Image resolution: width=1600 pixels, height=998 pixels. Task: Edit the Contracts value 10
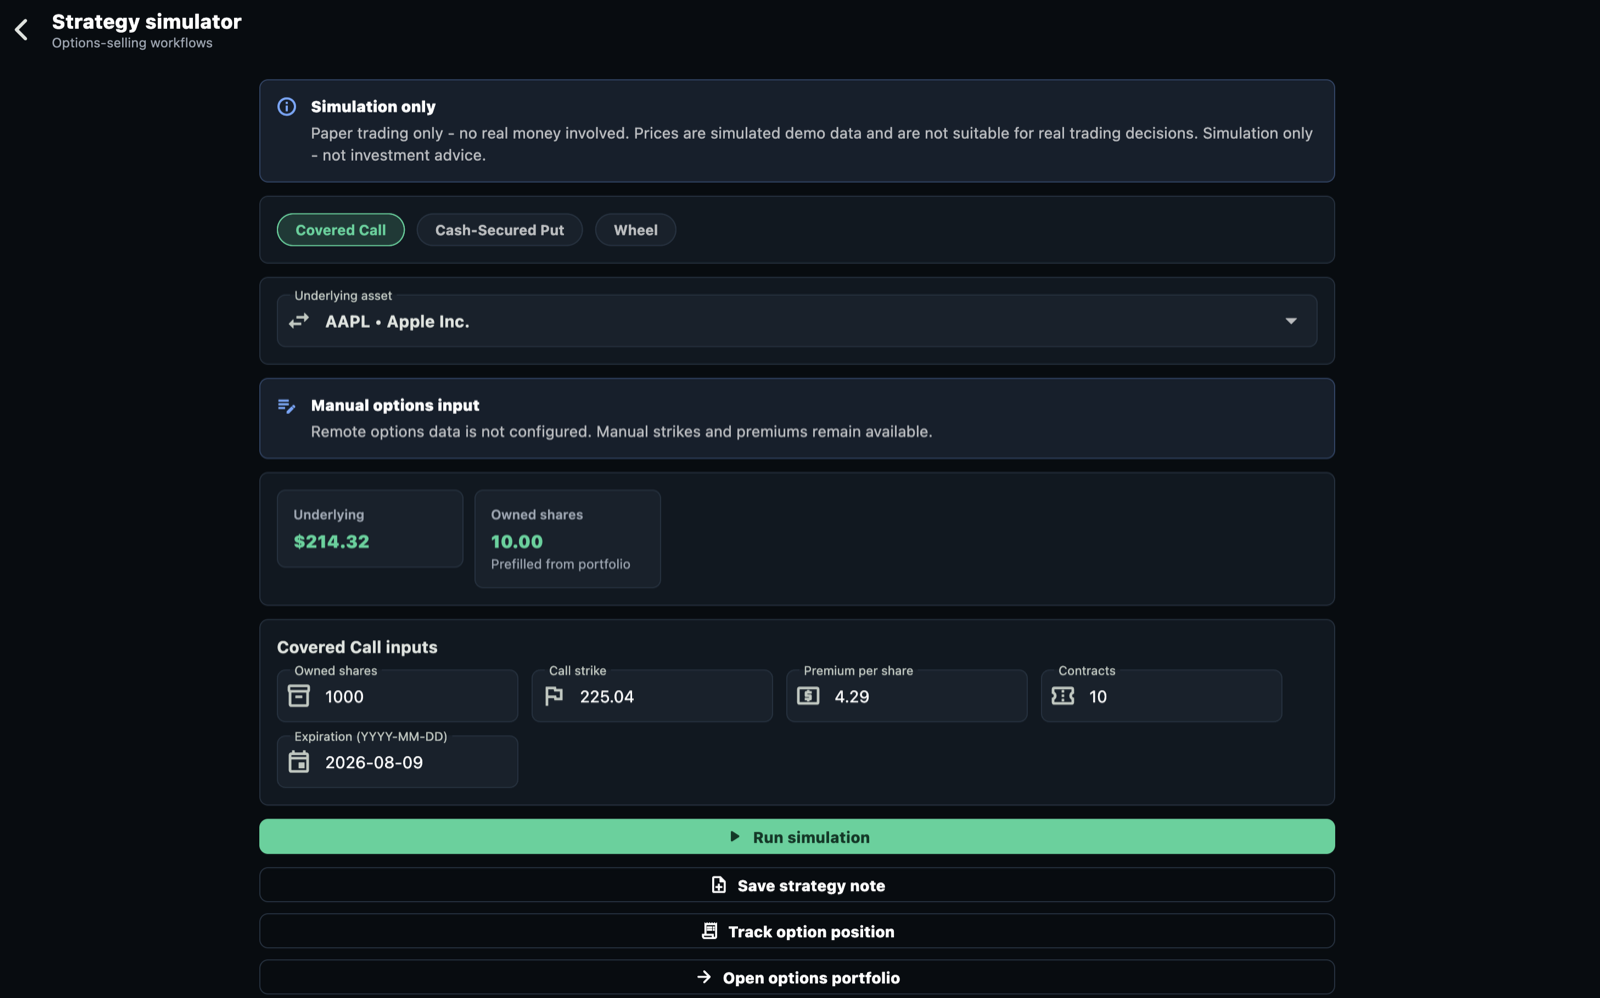(x=1161, y=696)
